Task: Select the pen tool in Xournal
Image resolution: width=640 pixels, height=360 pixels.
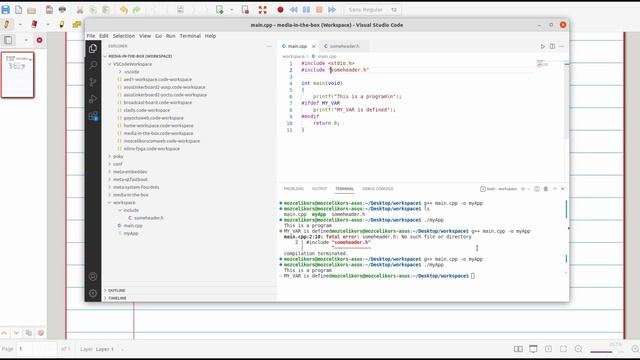Action: click(7, 24)
